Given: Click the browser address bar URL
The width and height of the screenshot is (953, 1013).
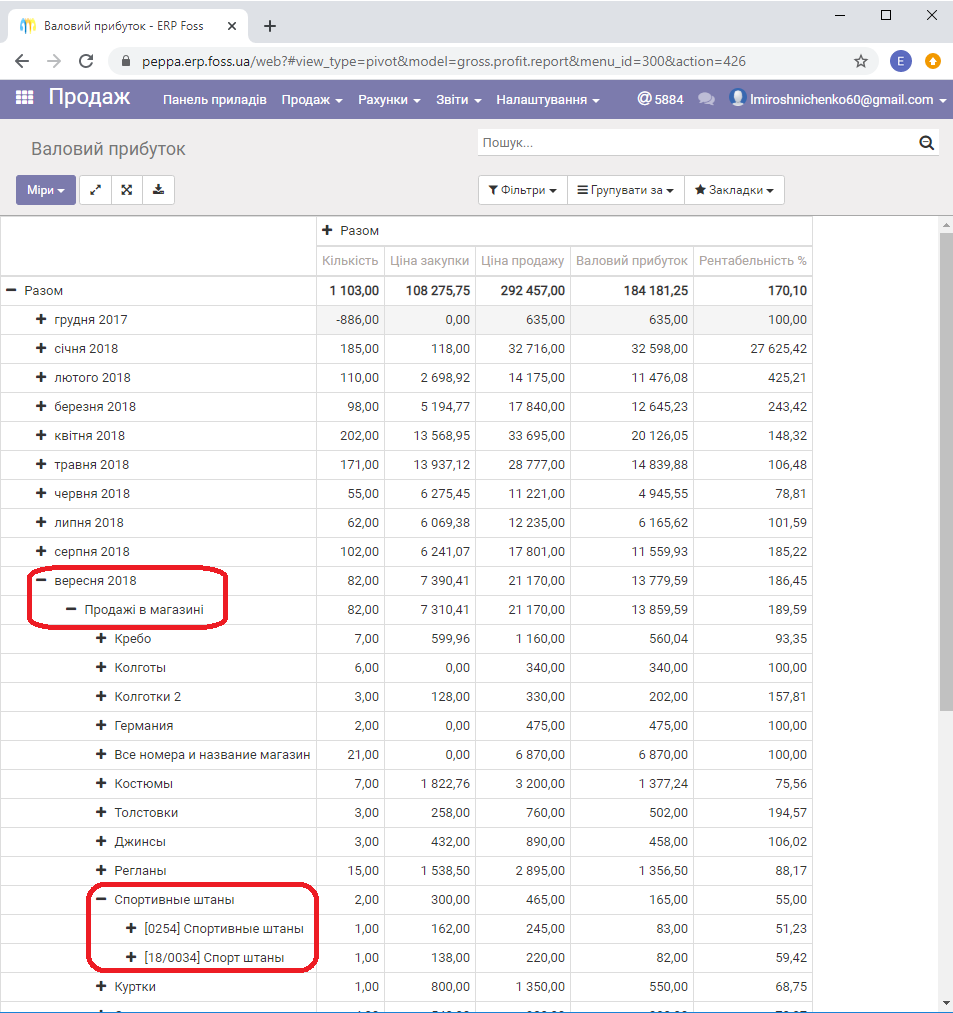Looking at the screenshot, I should point(443,61).
